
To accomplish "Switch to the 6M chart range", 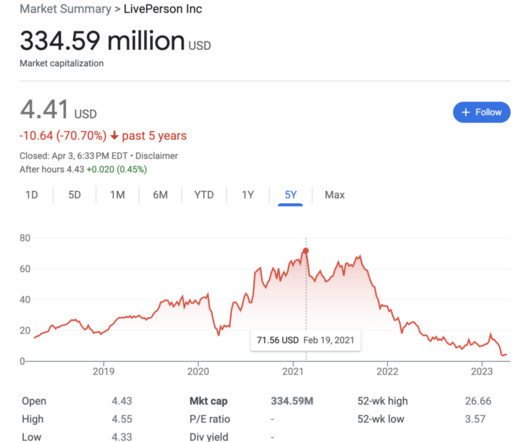I will [160, 195].
